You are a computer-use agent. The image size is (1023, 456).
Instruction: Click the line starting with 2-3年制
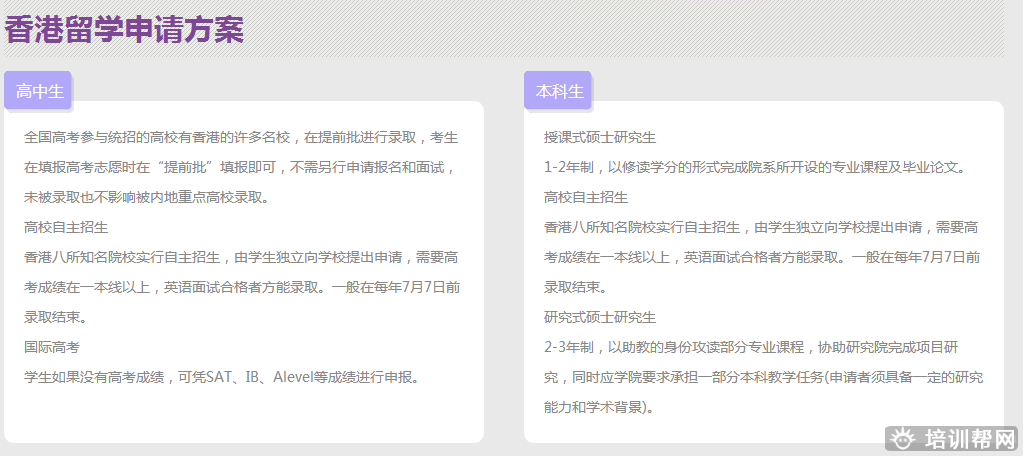point(751,347)
